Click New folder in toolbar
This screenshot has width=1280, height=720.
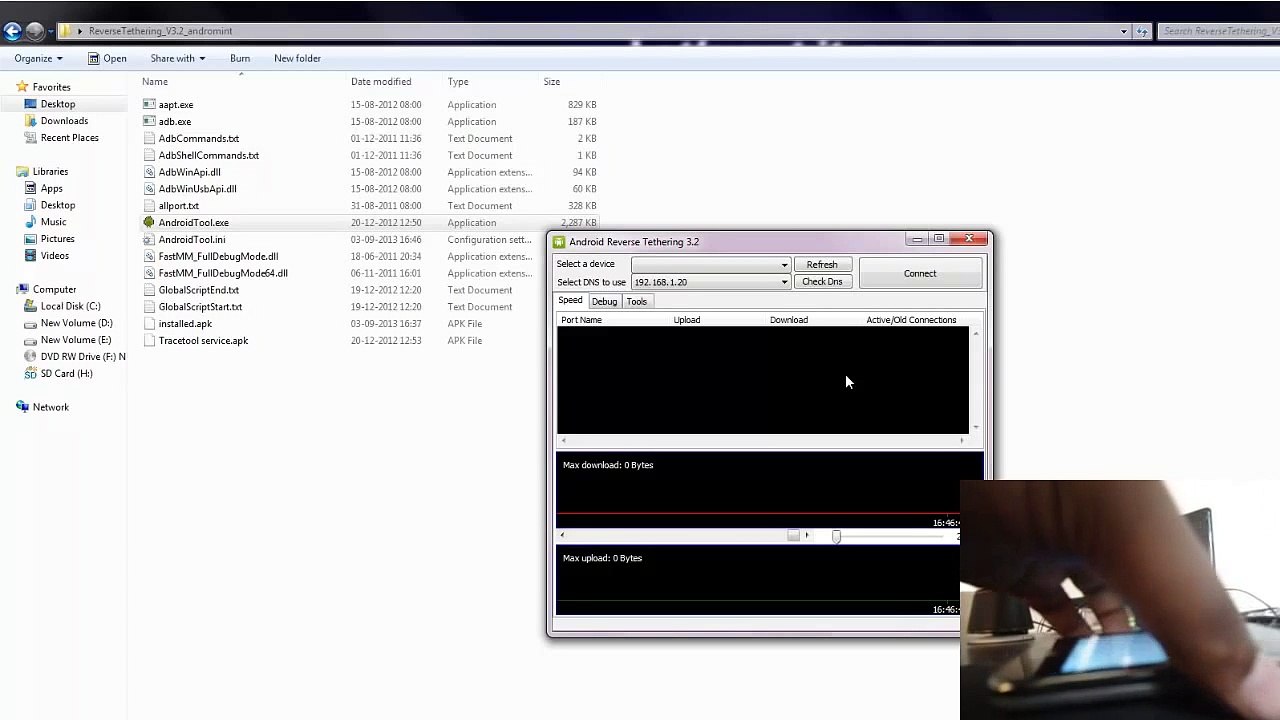(x=297, y=58)
